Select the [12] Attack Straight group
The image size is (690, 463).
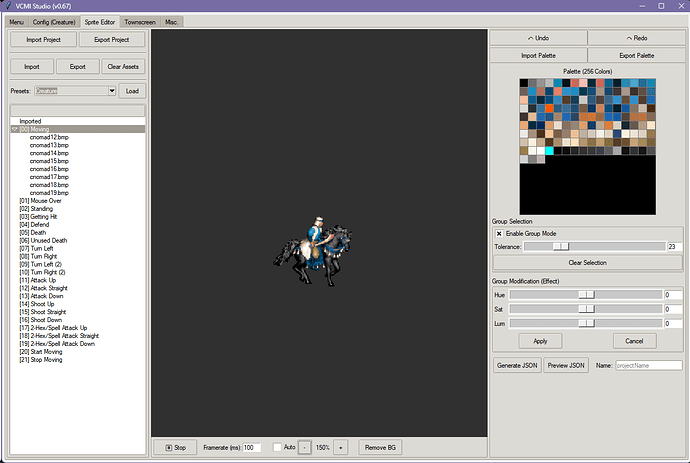(44, 288)
